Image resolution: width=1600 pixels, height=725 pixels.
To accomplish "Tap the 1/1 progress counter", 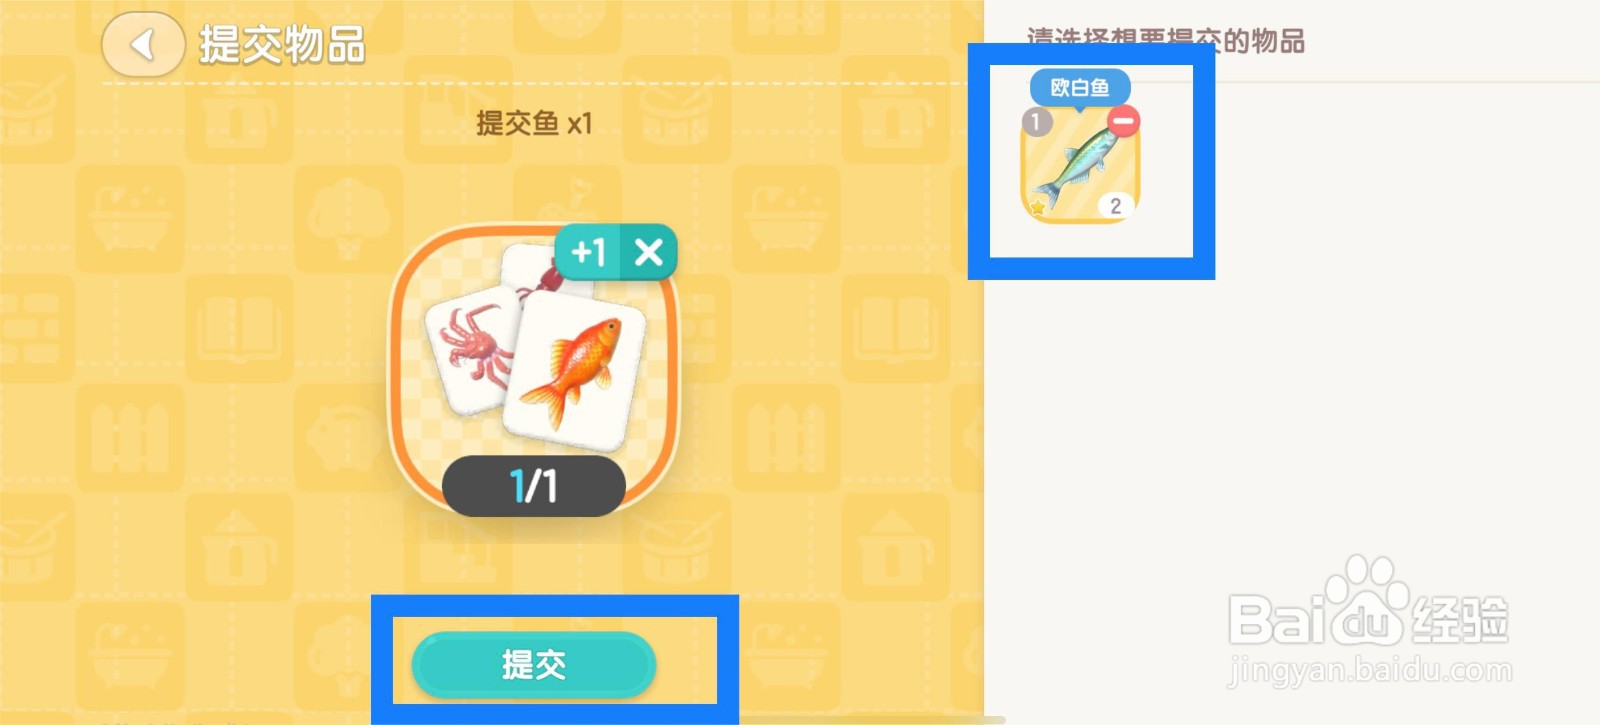I will point(534,486).
